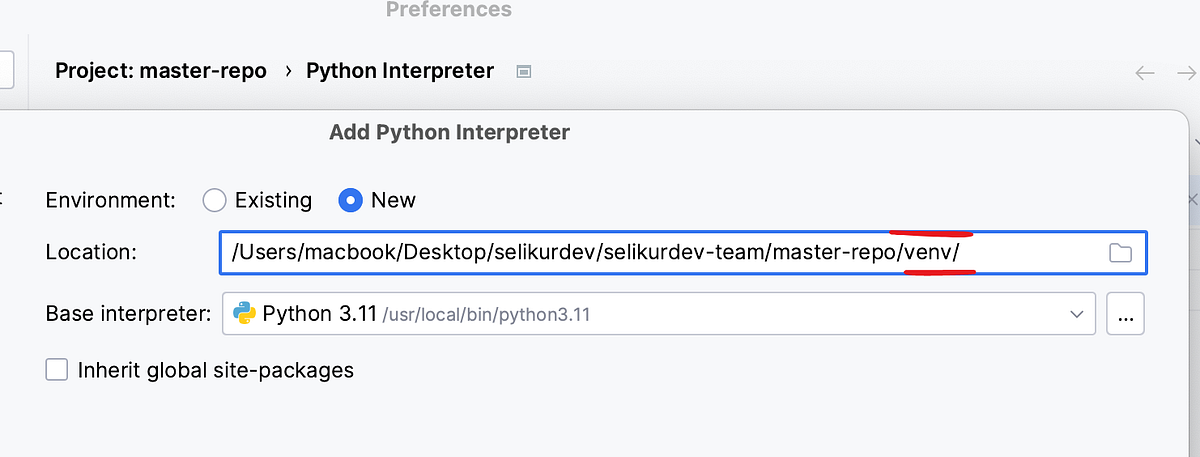
Task: Click the project-level settings icon beside Python Interpreter
Action: pos(523,72)
